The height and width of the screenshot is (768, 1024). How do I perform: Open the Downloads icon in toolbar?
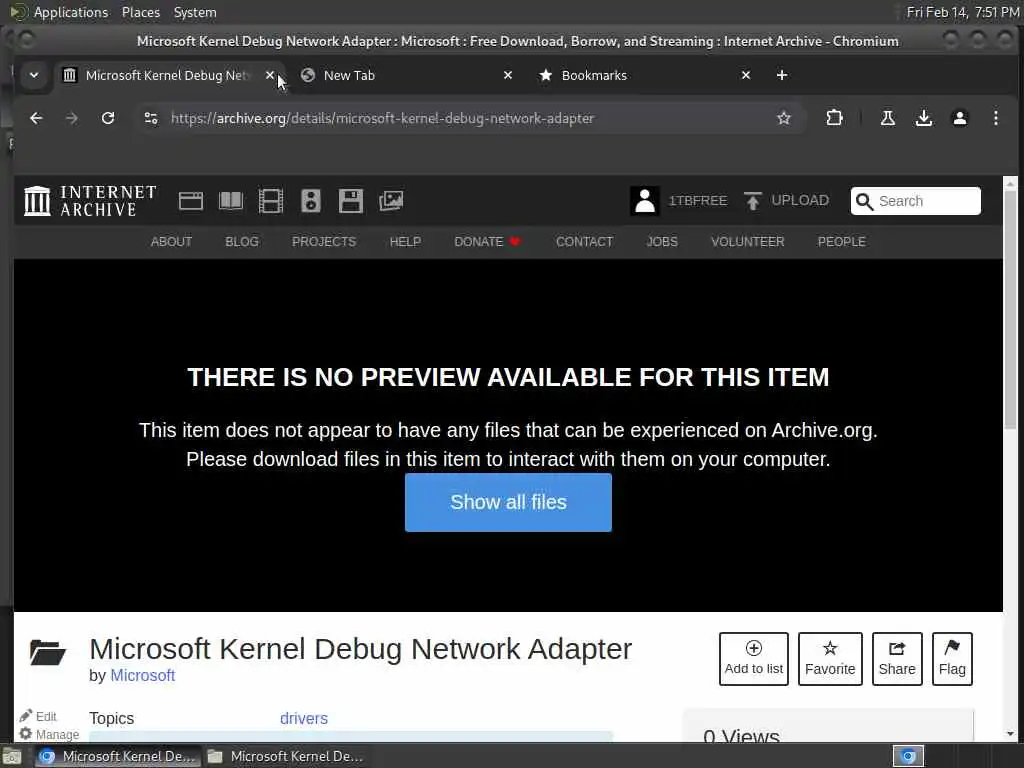(x=923, y=118)
